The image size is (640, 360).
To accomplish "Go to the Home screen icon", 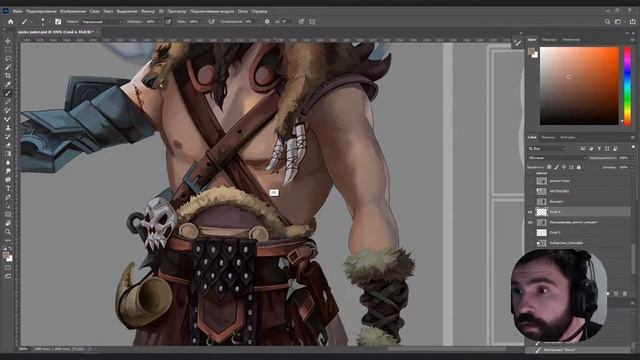I will (11, 22).
